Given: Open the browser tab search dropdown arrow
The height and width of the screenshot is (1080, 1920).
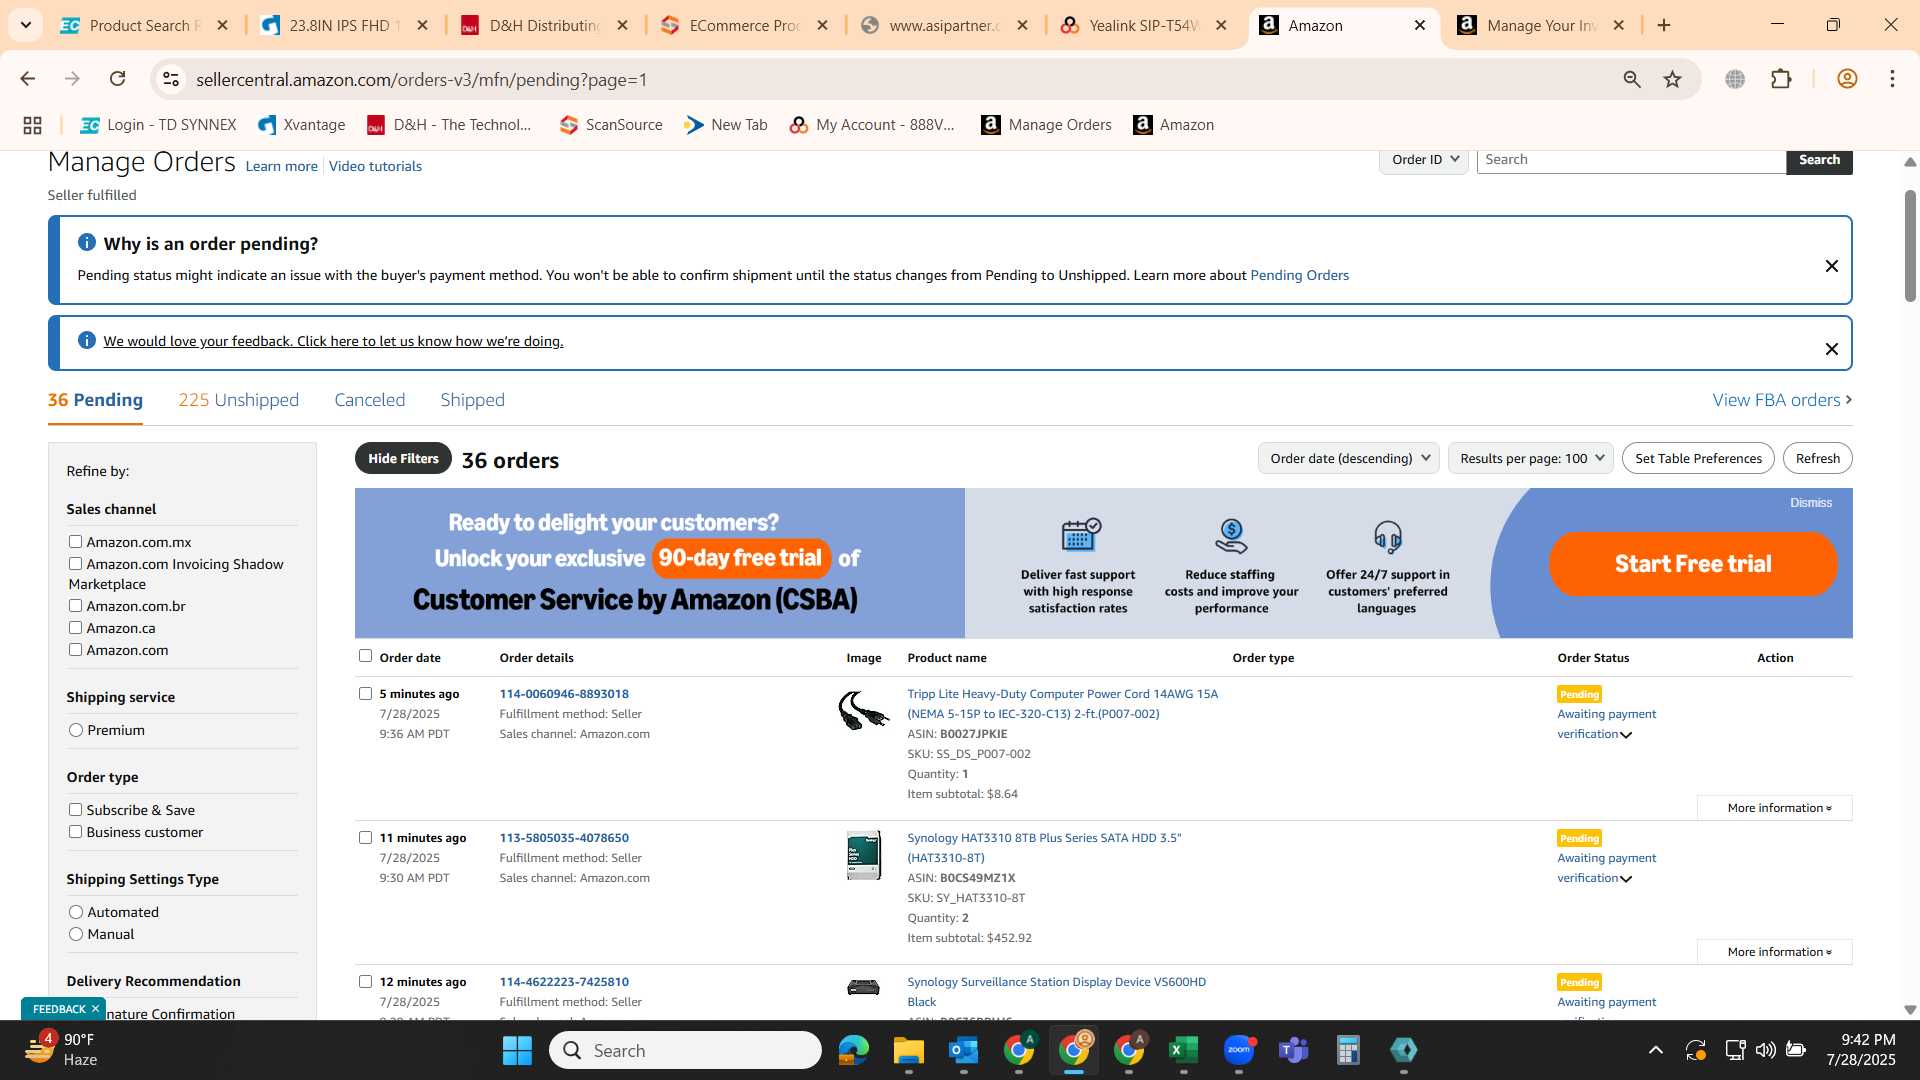Looking at the screenshot, I should [25, 25].
